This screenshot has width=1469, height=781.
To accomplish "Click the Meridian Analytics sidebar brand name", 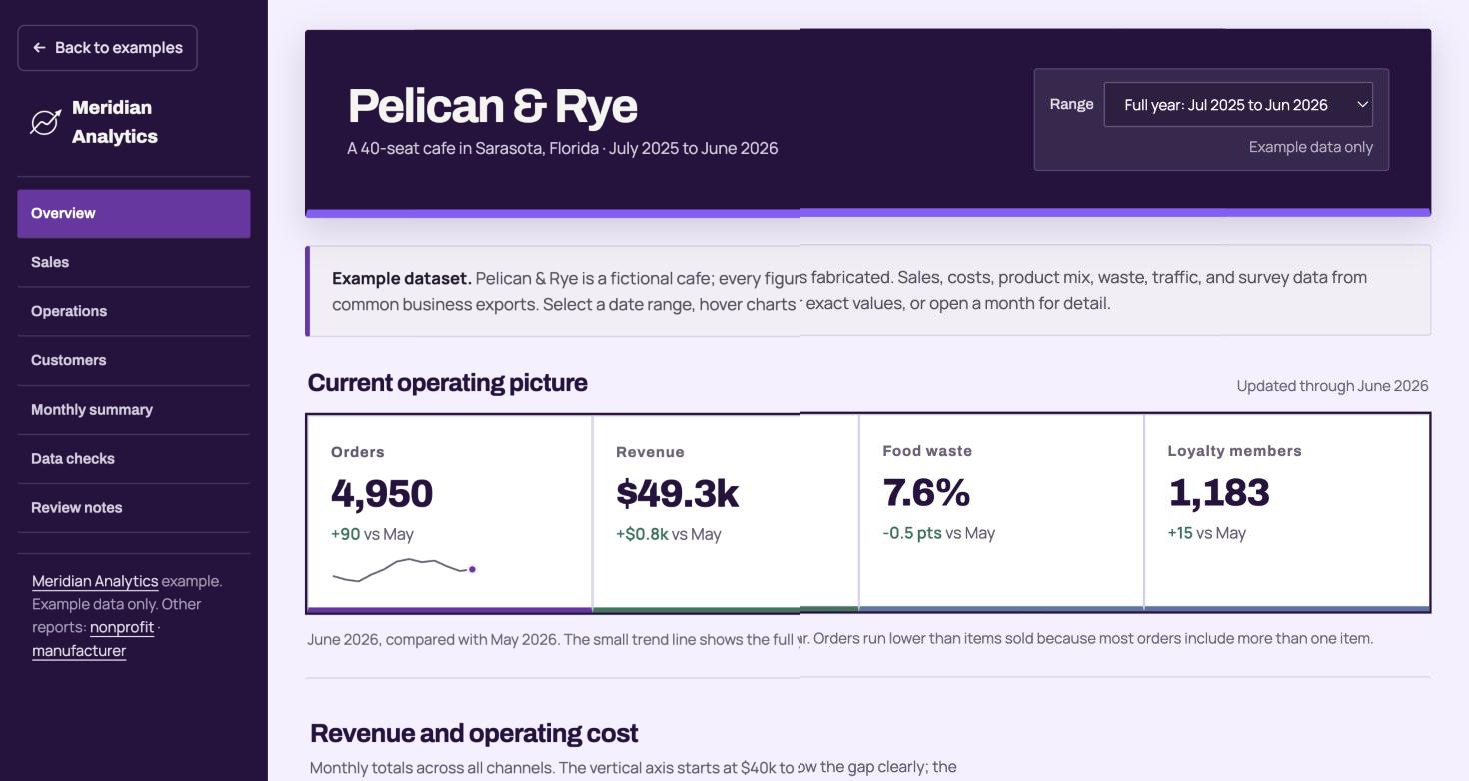I will (x=114, y=122).
